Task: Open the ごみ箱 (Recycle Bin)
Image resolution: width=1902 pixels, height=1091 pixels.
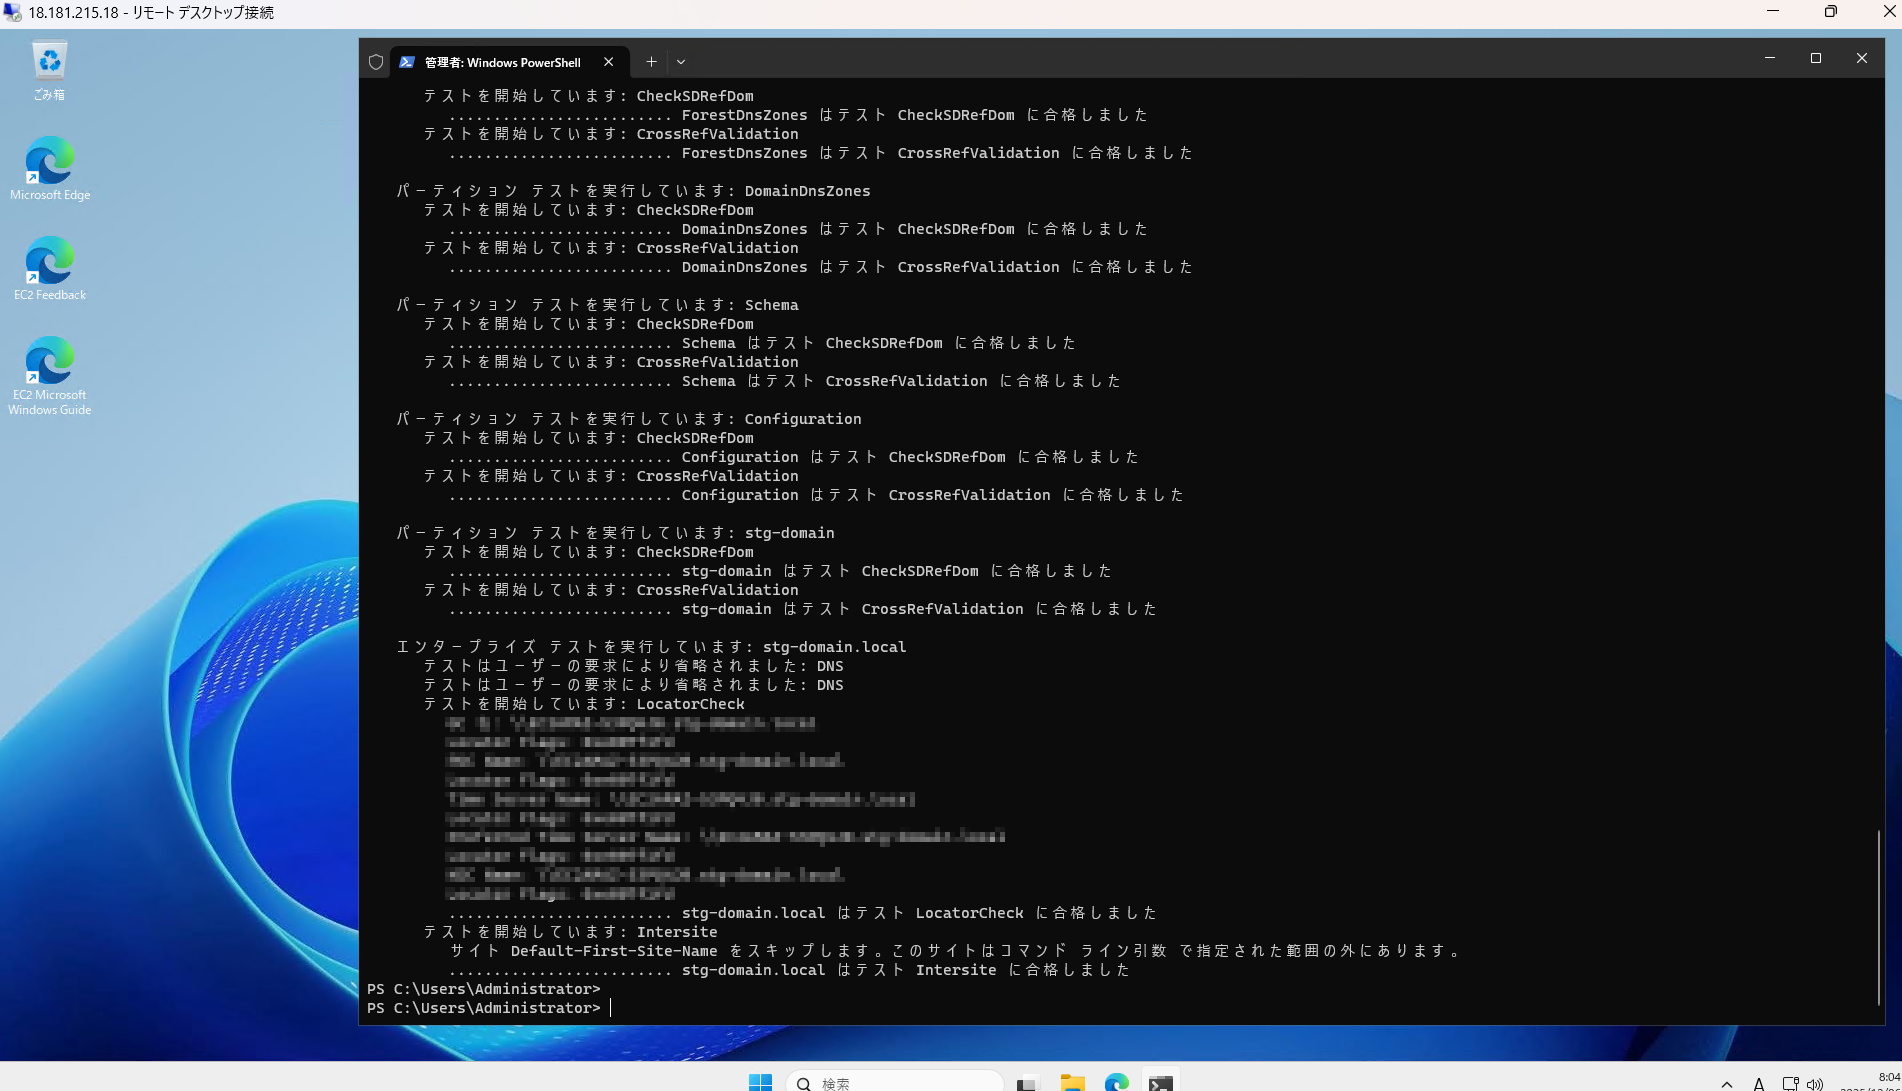Action: point(48,60)
